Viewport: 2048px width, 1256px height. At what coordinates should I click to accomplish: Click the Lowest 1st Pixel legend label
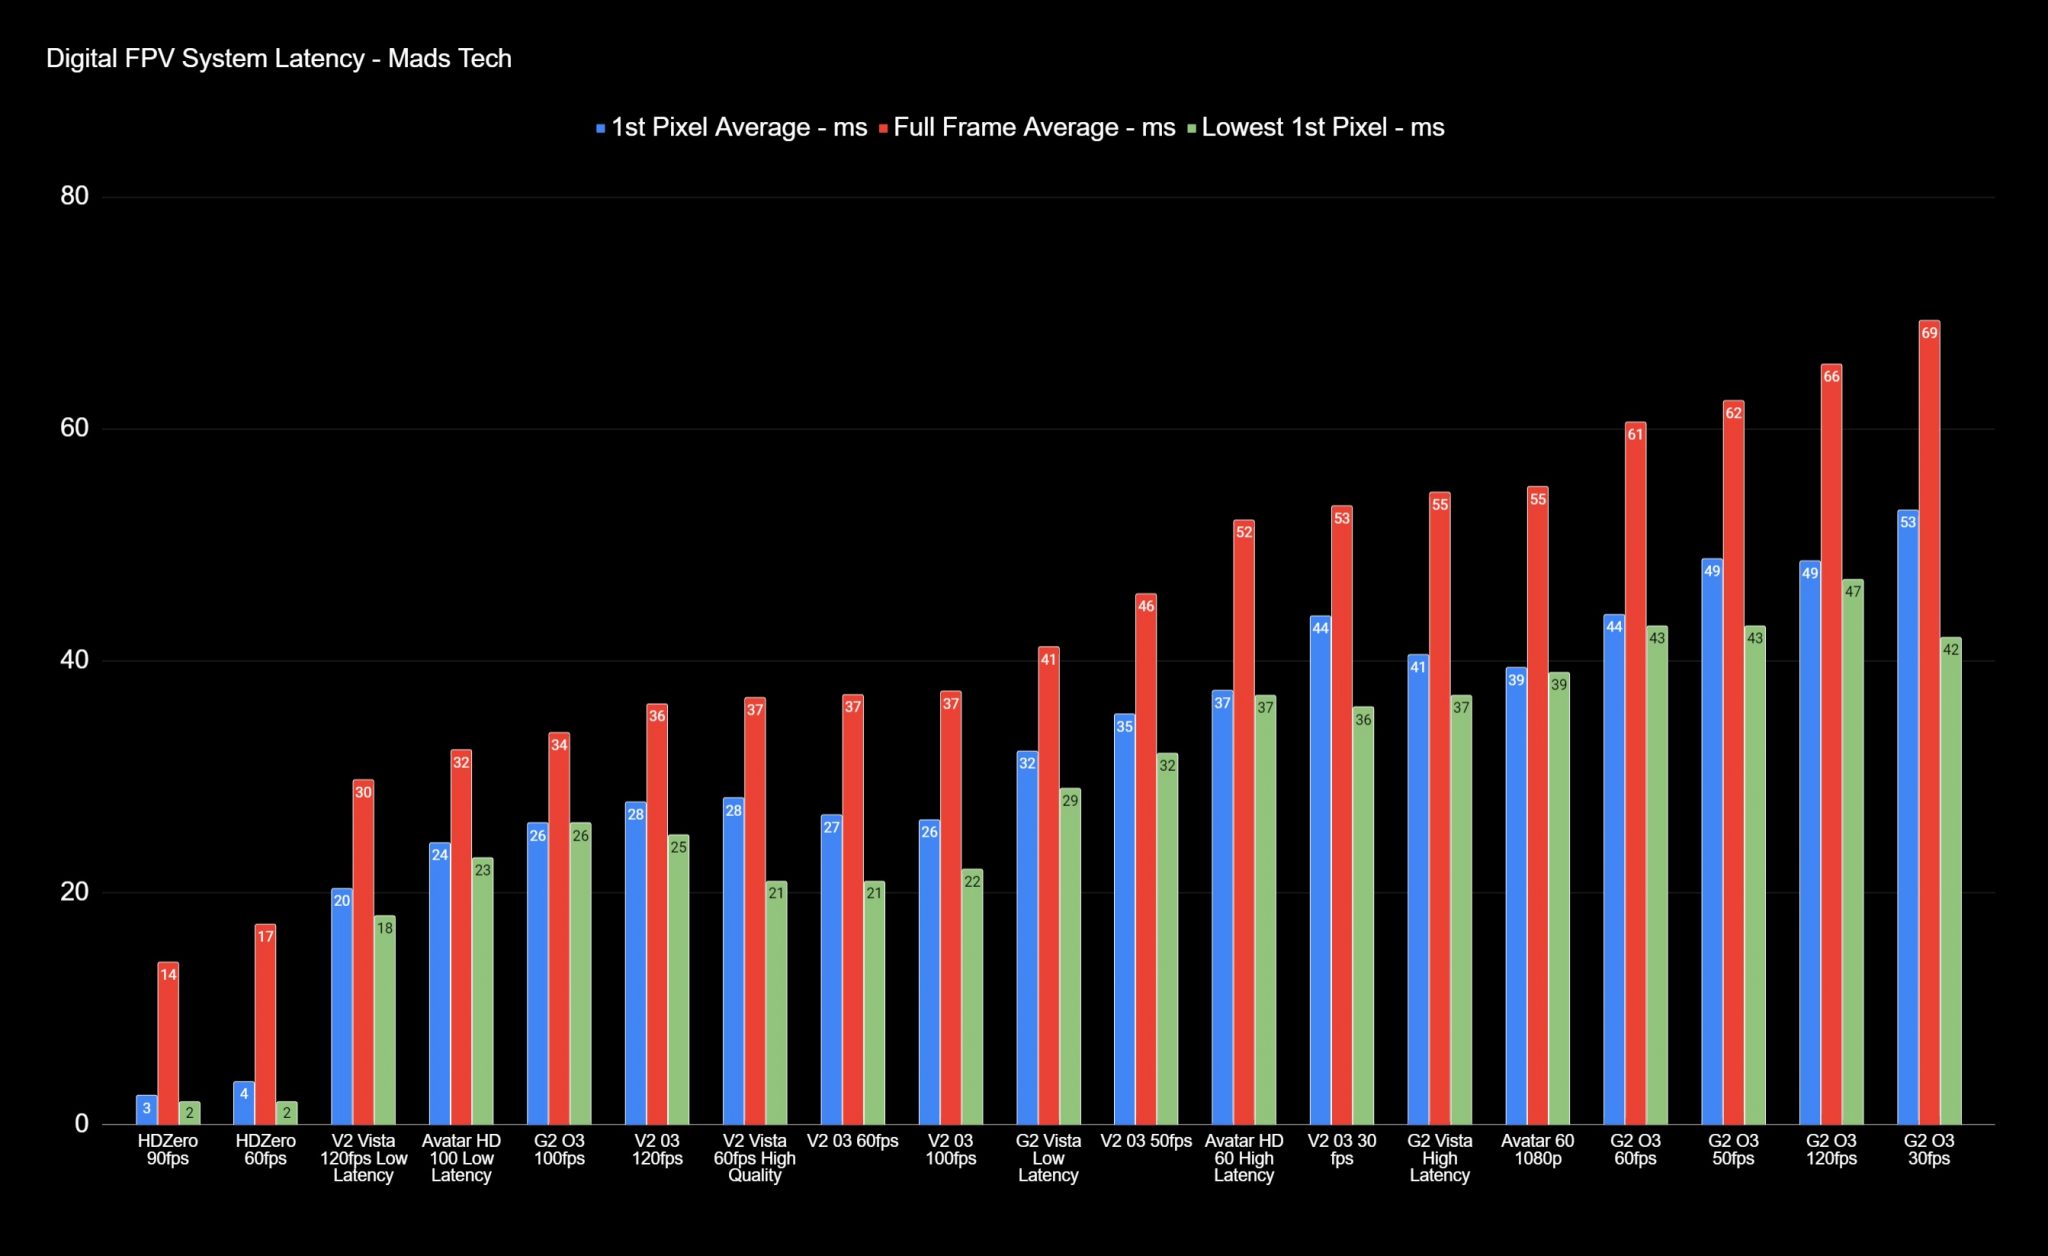click(1322, 128)
